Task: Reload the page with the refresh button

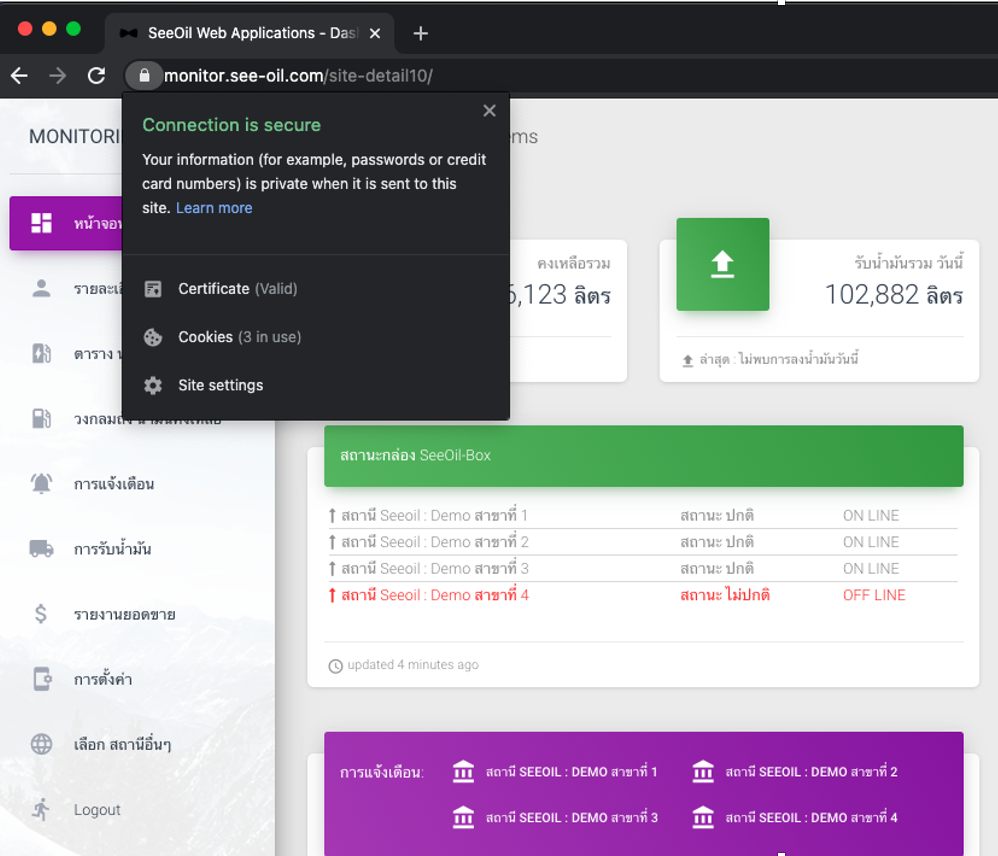Action: click(x=96, y=76)
